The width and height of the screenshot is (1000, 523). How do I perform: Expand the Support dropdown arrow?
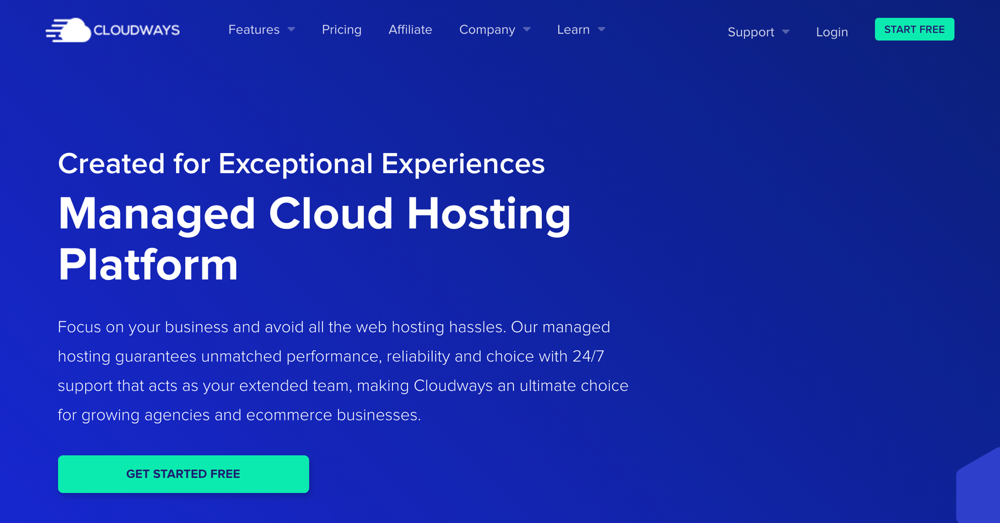[x=786, y=32]
